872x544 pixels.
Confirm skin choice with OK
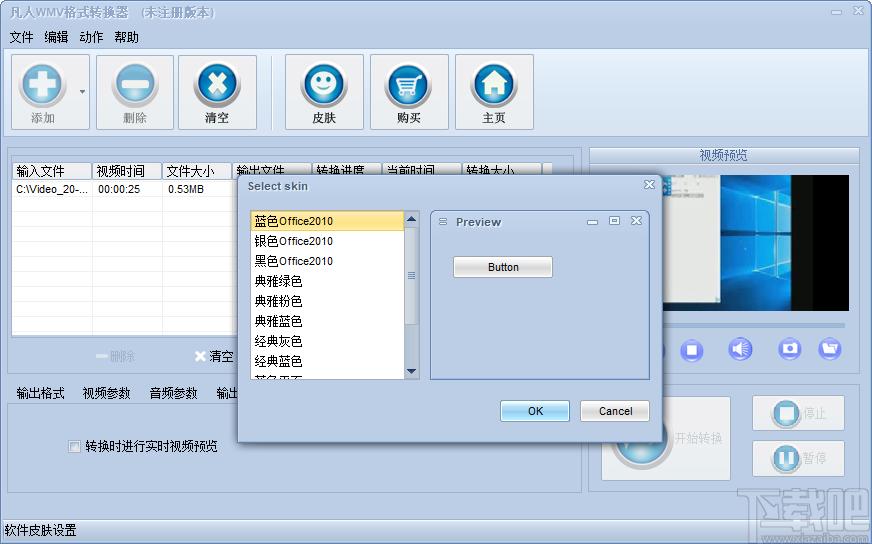click(535, 411)
